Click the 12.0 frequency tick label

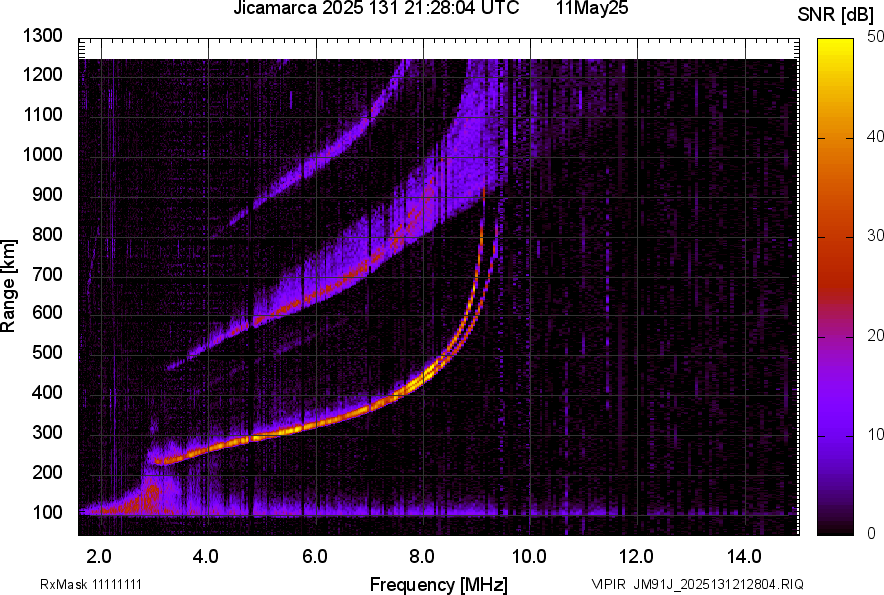tap(637, 557)
